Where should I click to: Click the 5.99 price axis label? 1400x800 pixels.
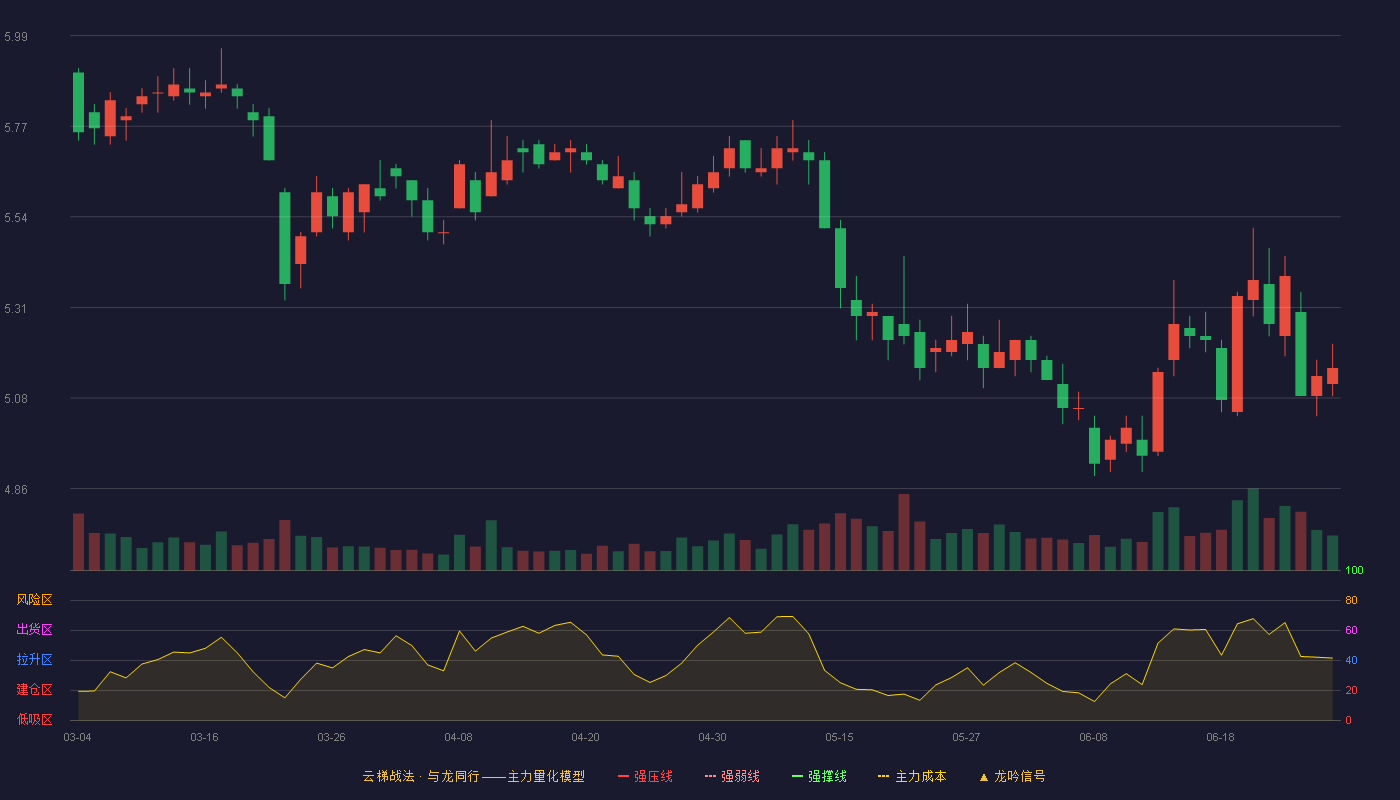(16, 37)
